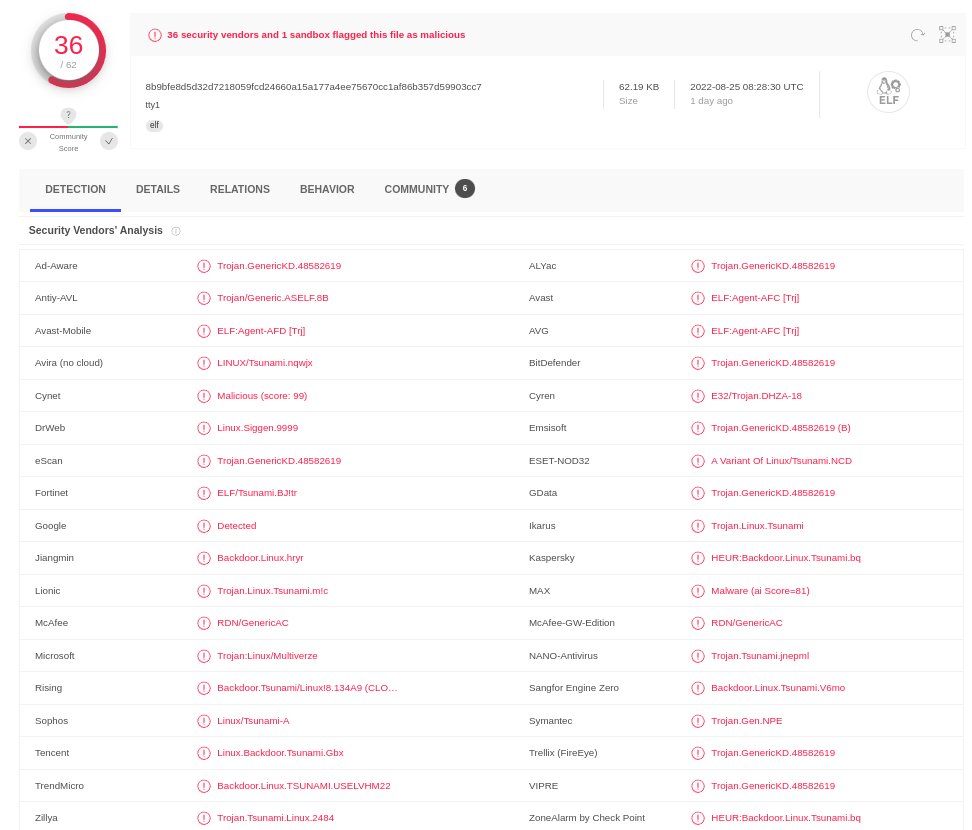Click the ELF file type icon
This screenshot has height=830, width=972.
[x=888, y=92]
